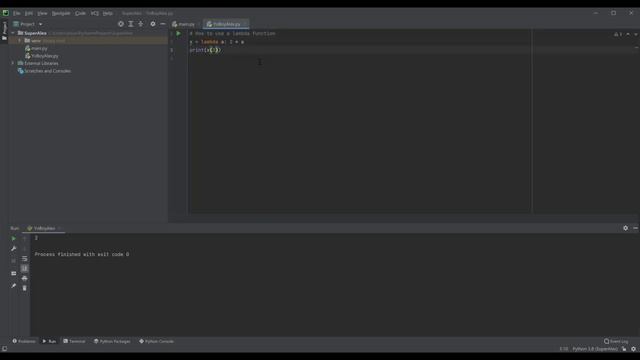This screenshot has height=360, width=640.
Task: Toggle soft-wrap in the Run console
Action: point(24,259)
